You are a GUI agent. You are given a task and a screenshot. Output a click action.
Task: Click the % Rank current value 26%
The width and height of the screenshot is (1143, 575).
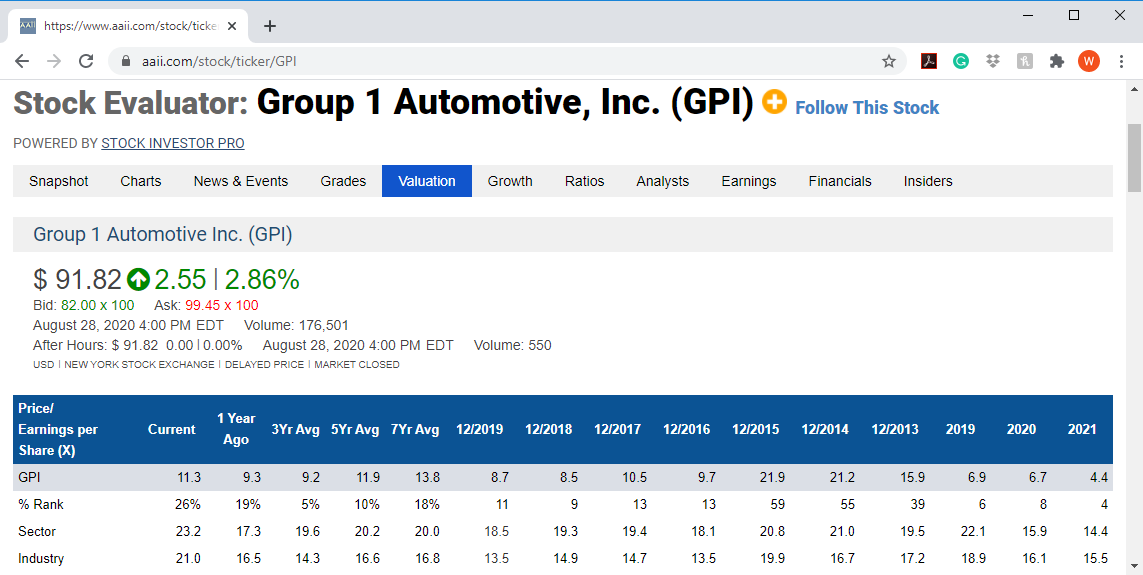(x=188, y=504)
